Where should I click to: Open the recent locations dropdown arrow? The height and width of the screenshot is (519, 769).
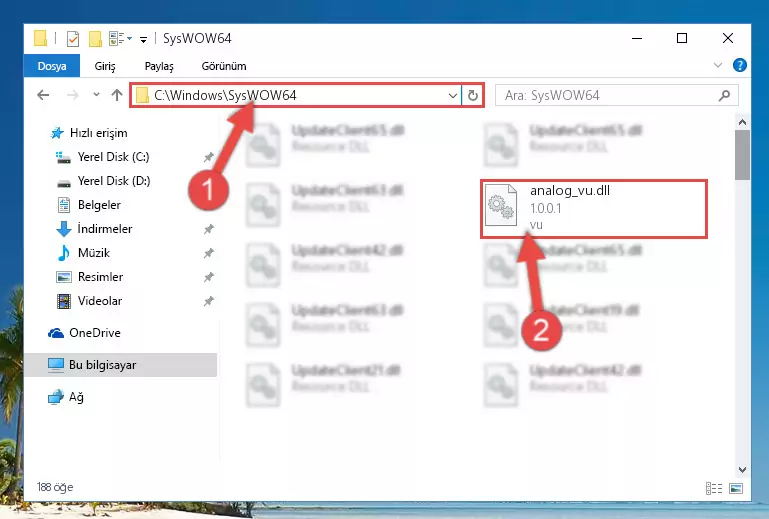pyautogui.click(x=96, y=95)
